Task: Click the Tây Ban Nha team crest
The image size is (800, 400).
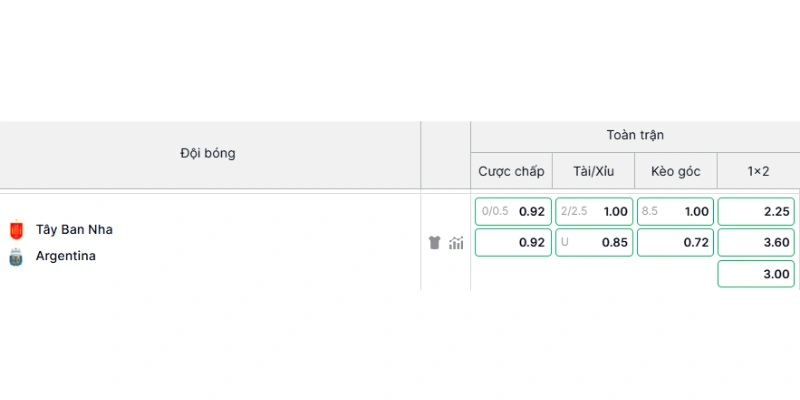Action: pos(16,230)
